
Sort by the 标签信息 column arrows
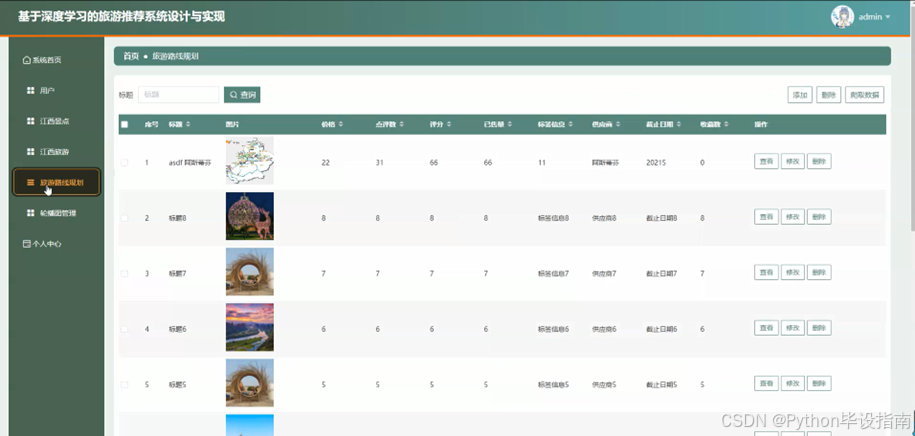pos(570,124)
